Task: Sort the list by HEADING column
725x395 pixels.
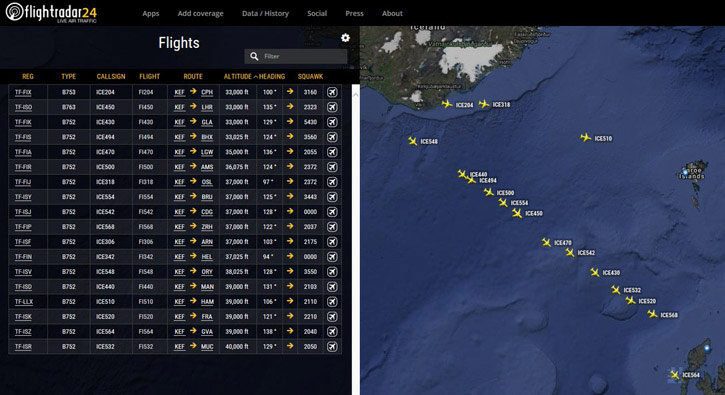Action: pyautogui.click(x=272, y=76)
